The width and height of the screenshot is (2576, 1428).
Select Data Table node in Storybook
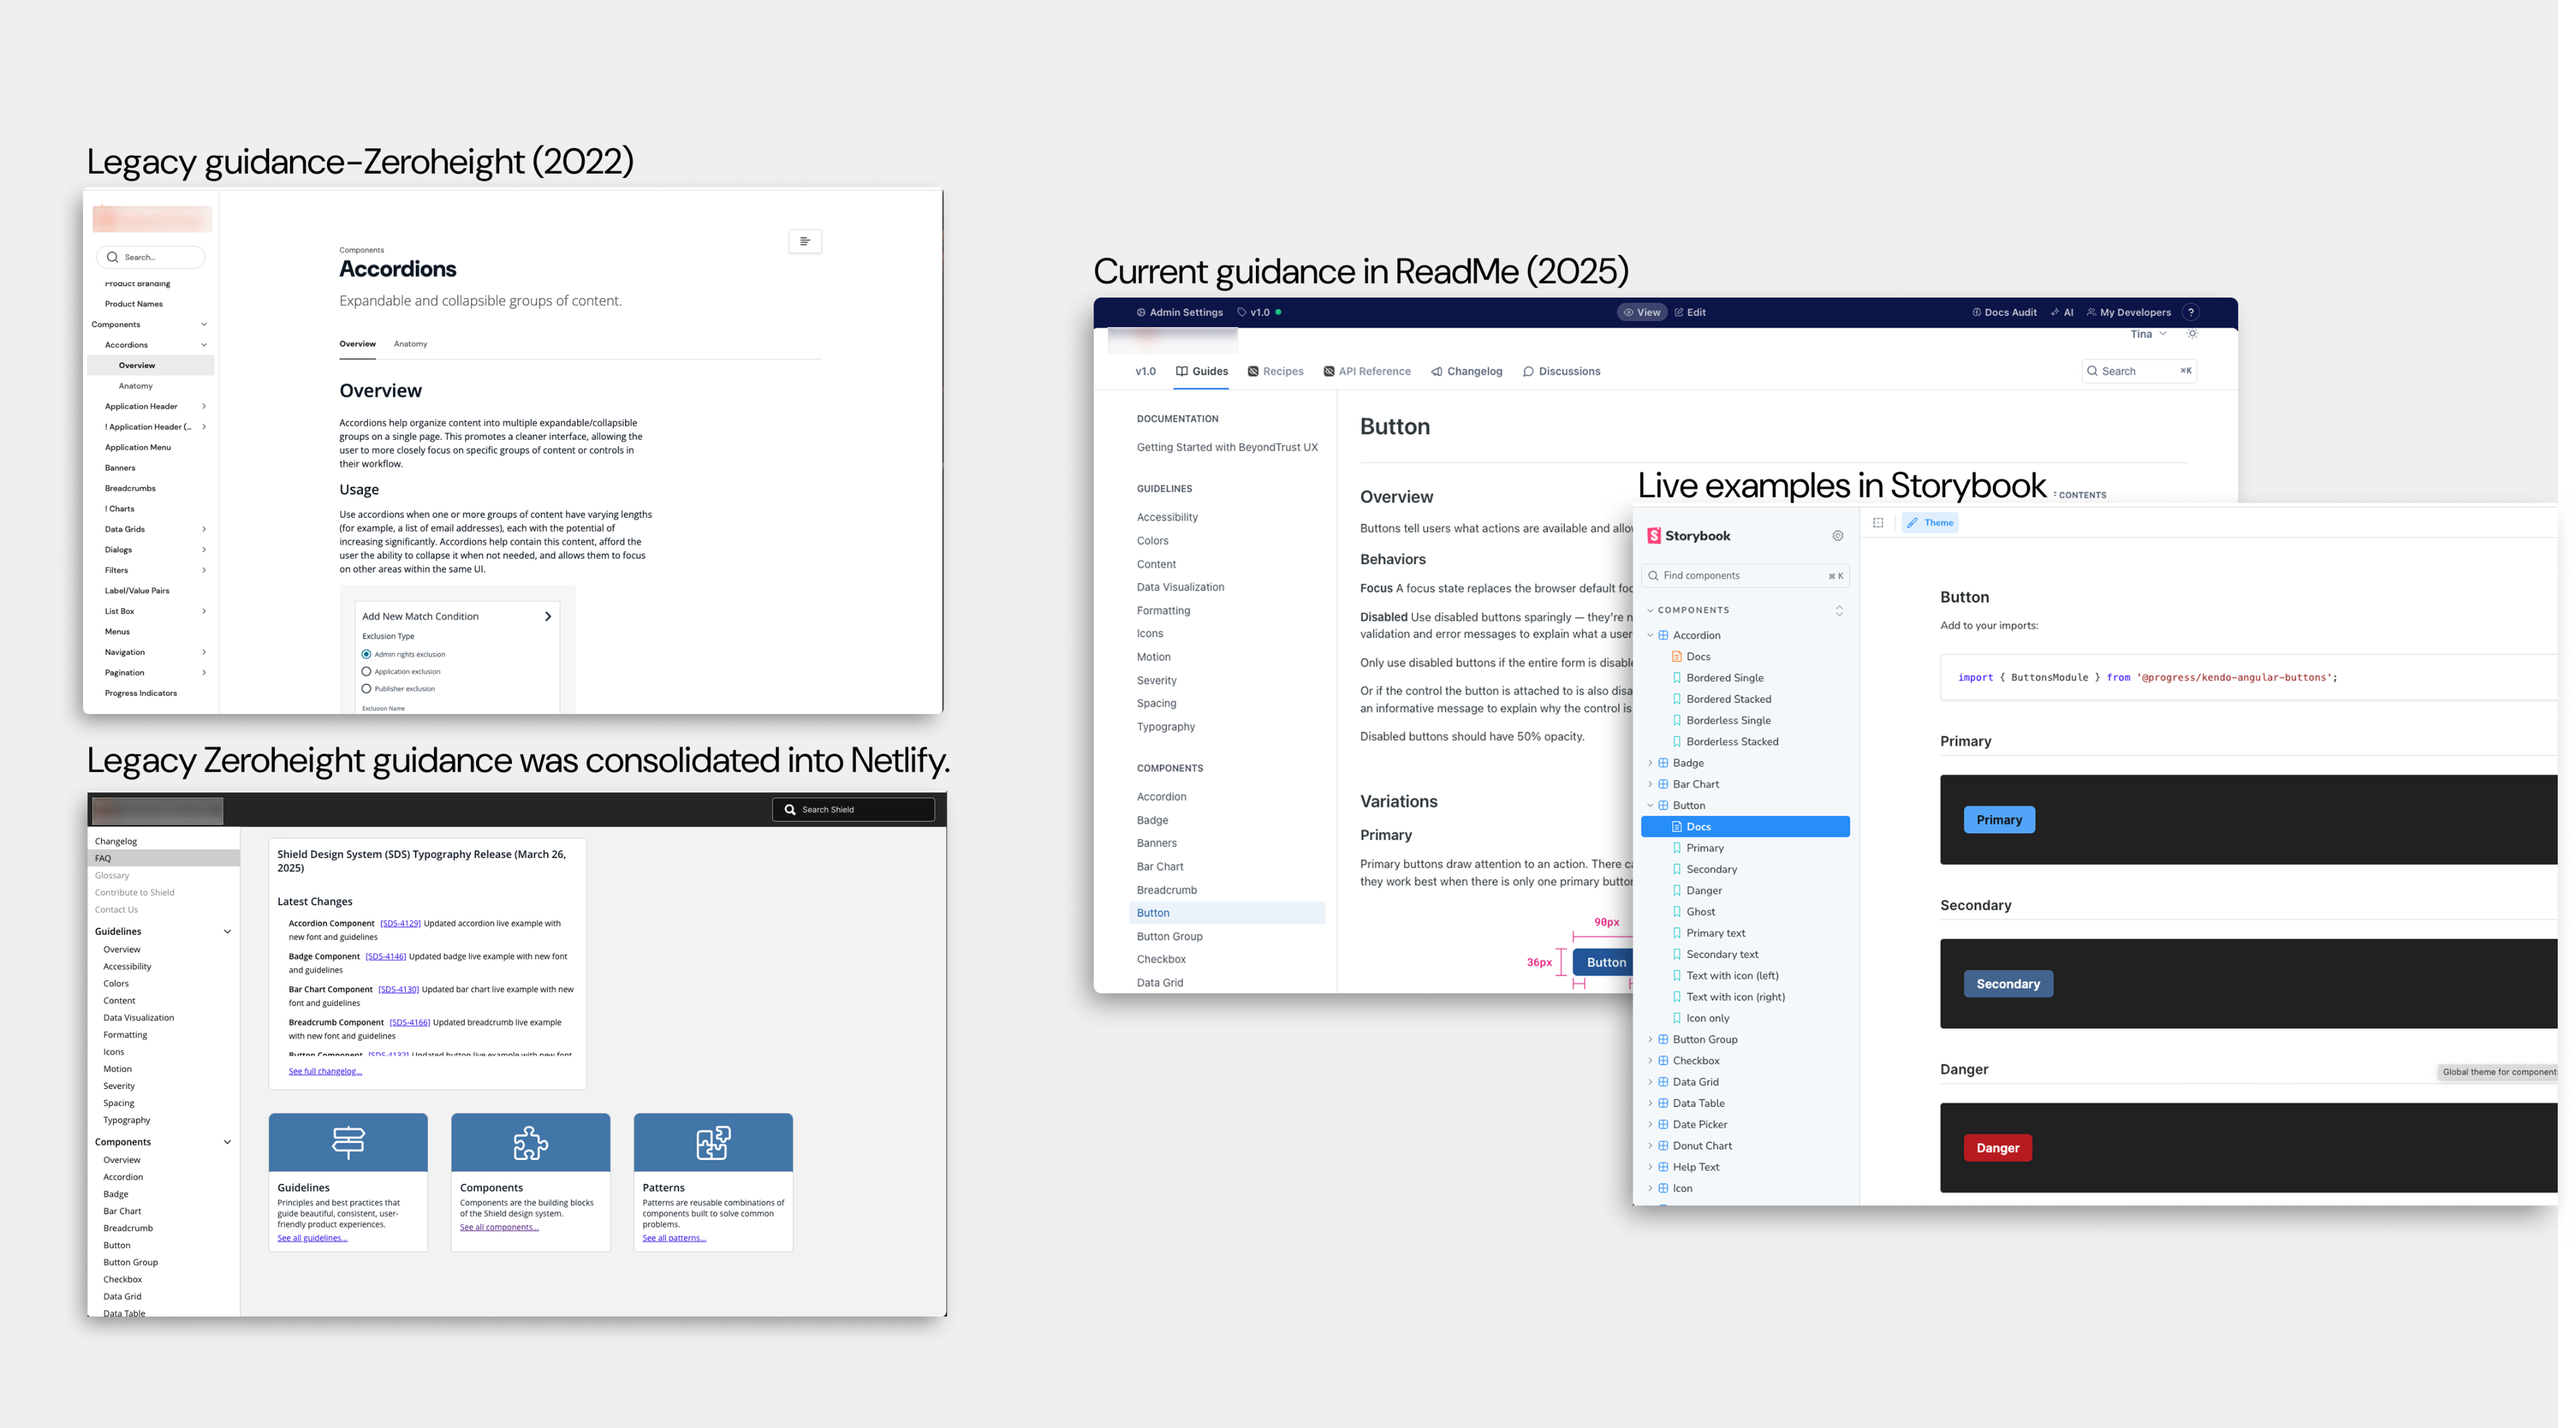click(x=1698, y=1103)
